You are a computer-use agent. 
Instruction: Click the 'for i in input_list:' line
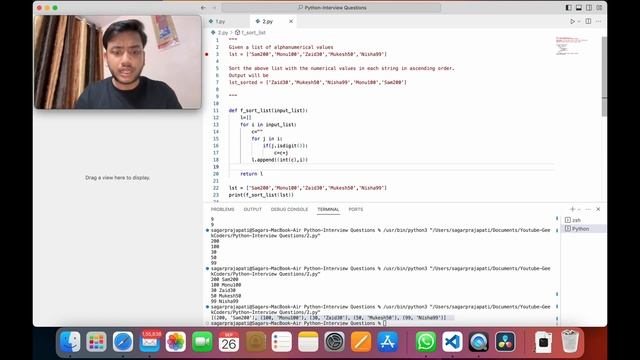click(x=268, y=125)
